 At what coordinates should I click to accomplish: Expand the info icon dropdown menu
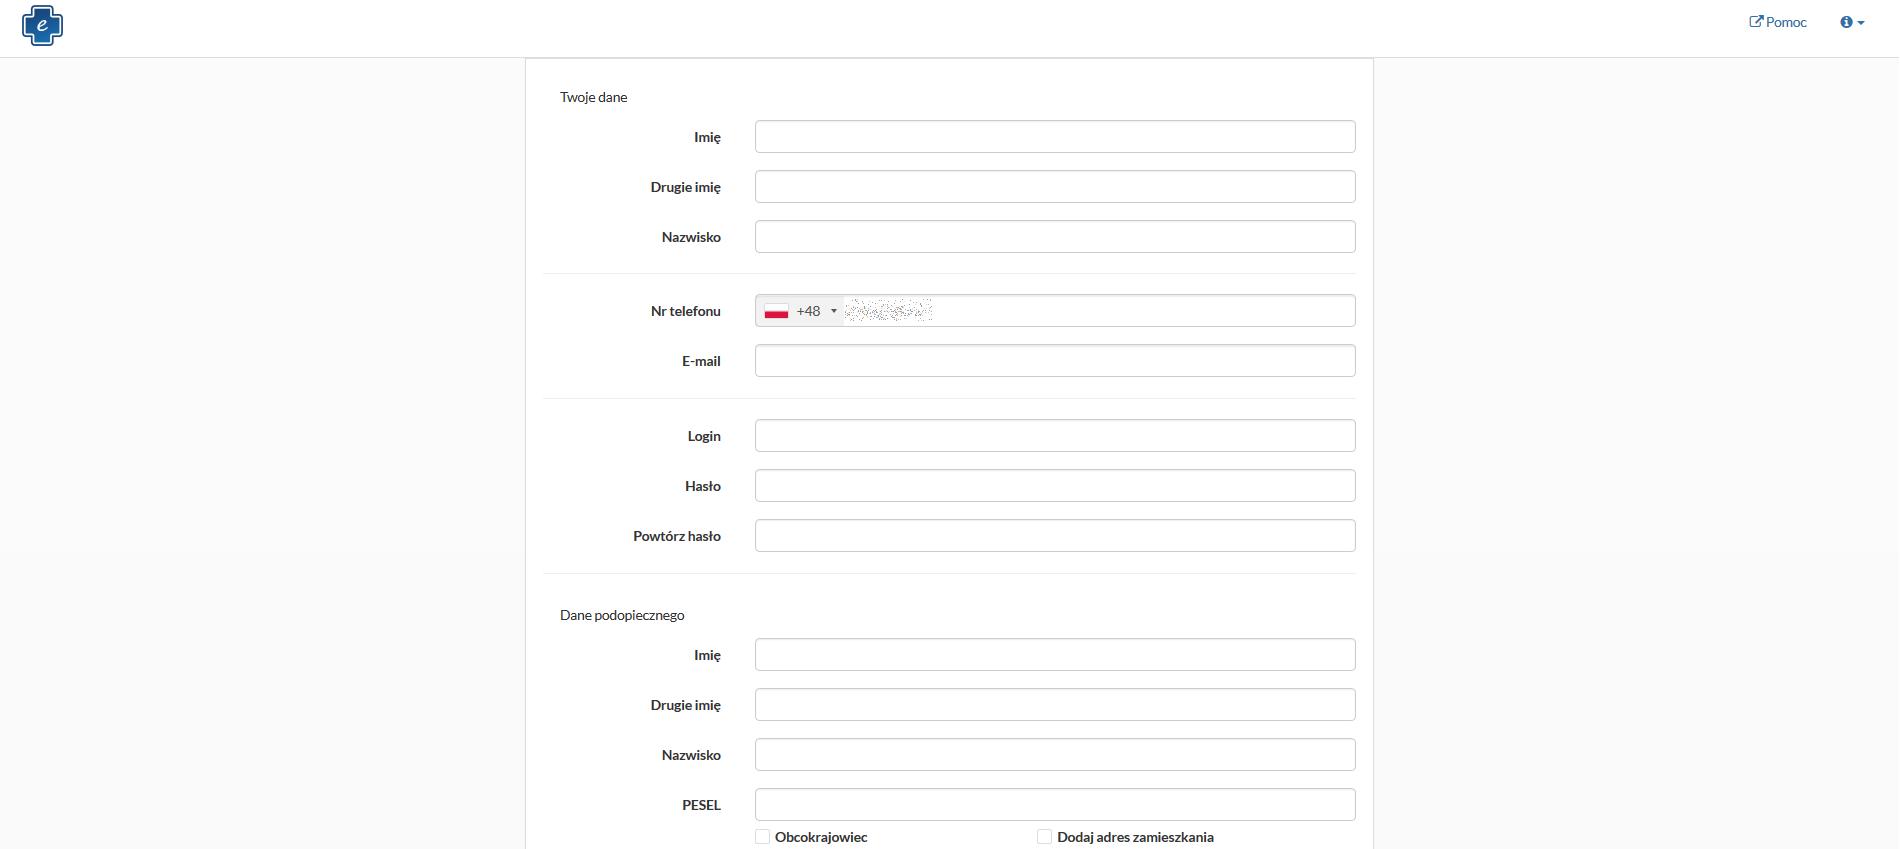[x=1852, y=22]
